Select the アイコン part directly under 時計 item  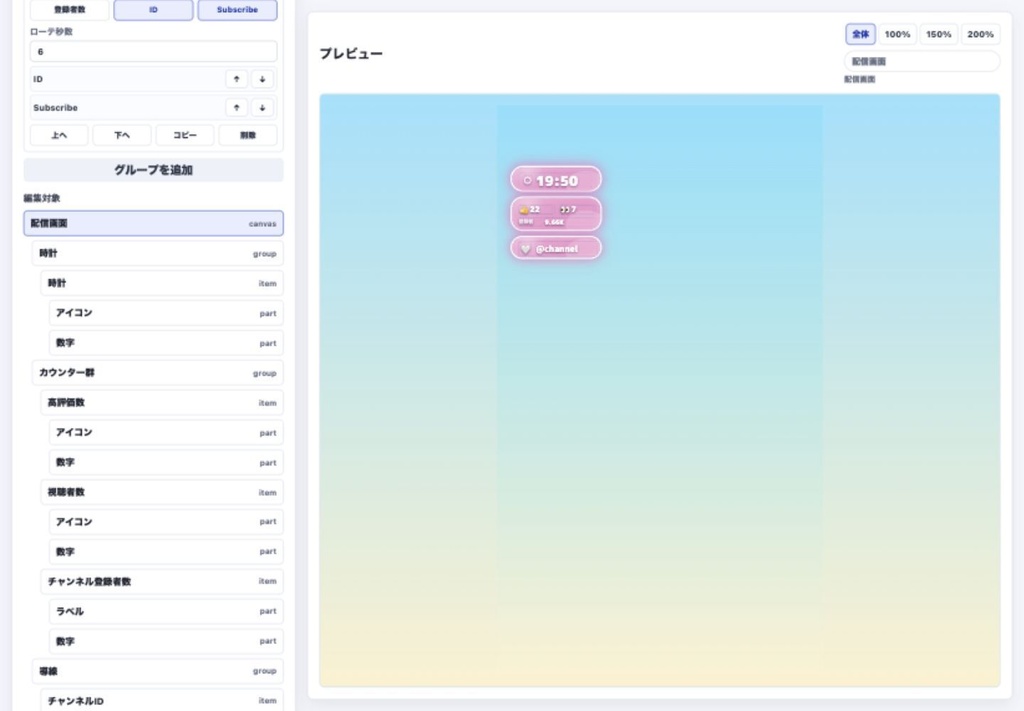click(x=166, y=313)
